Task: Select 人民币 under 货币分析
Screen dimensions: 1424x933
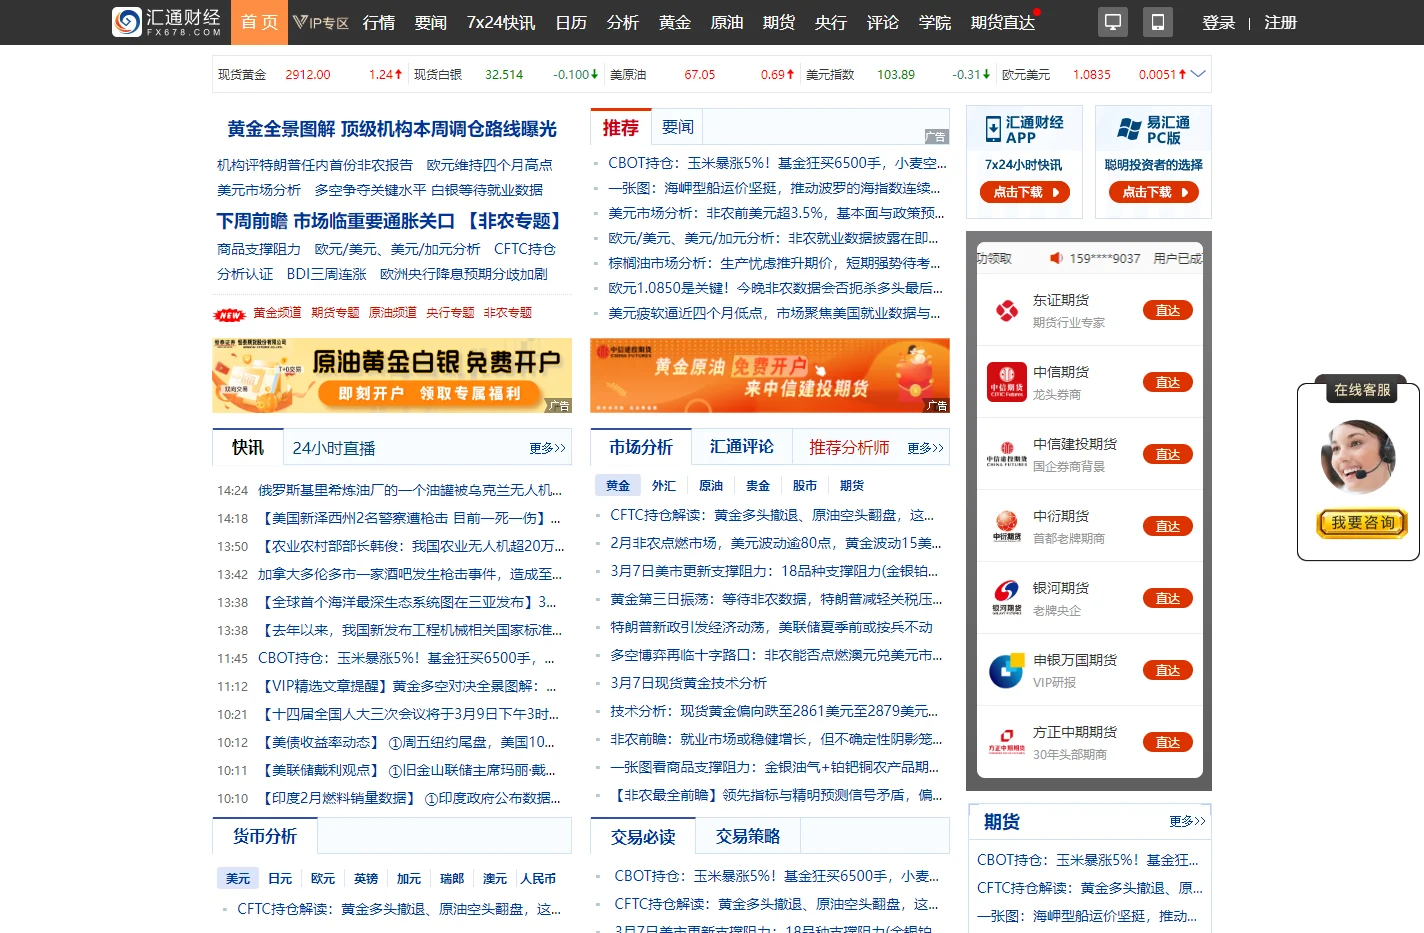Action: [538, 879]
